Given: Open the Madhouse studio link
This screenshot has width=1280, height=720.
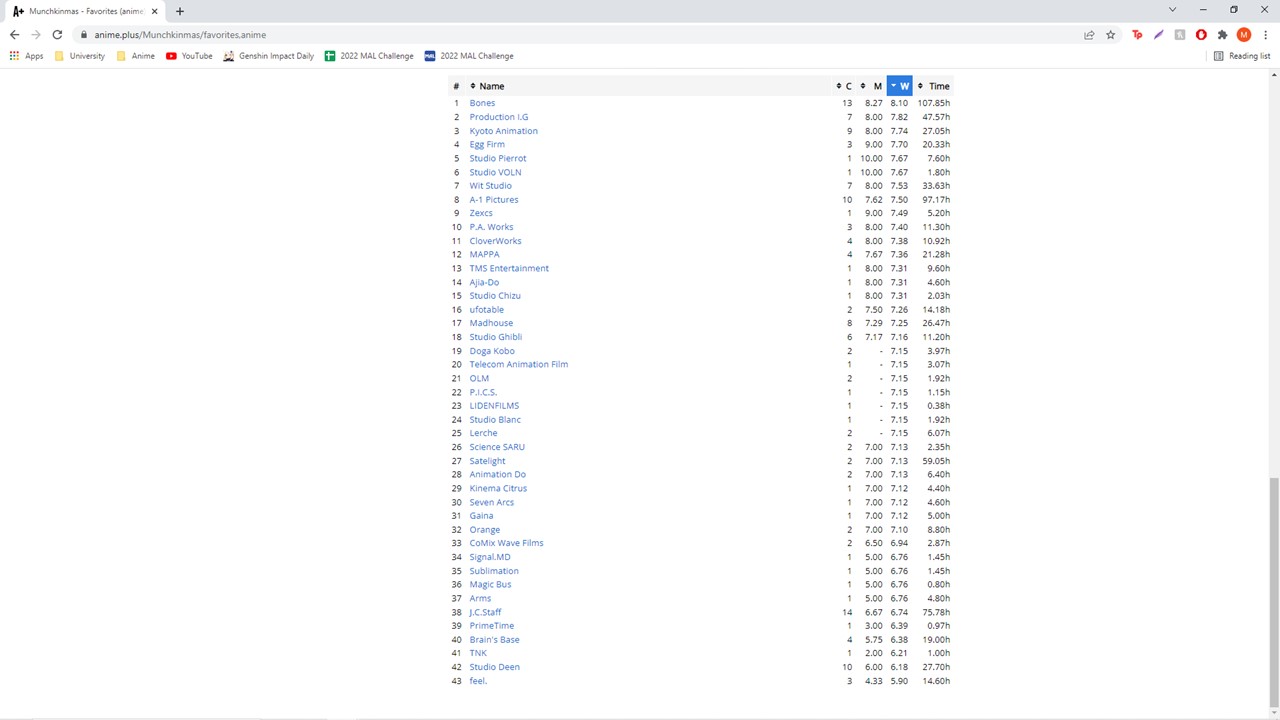Looking at the screenshot, I should [x=491, y=323].
